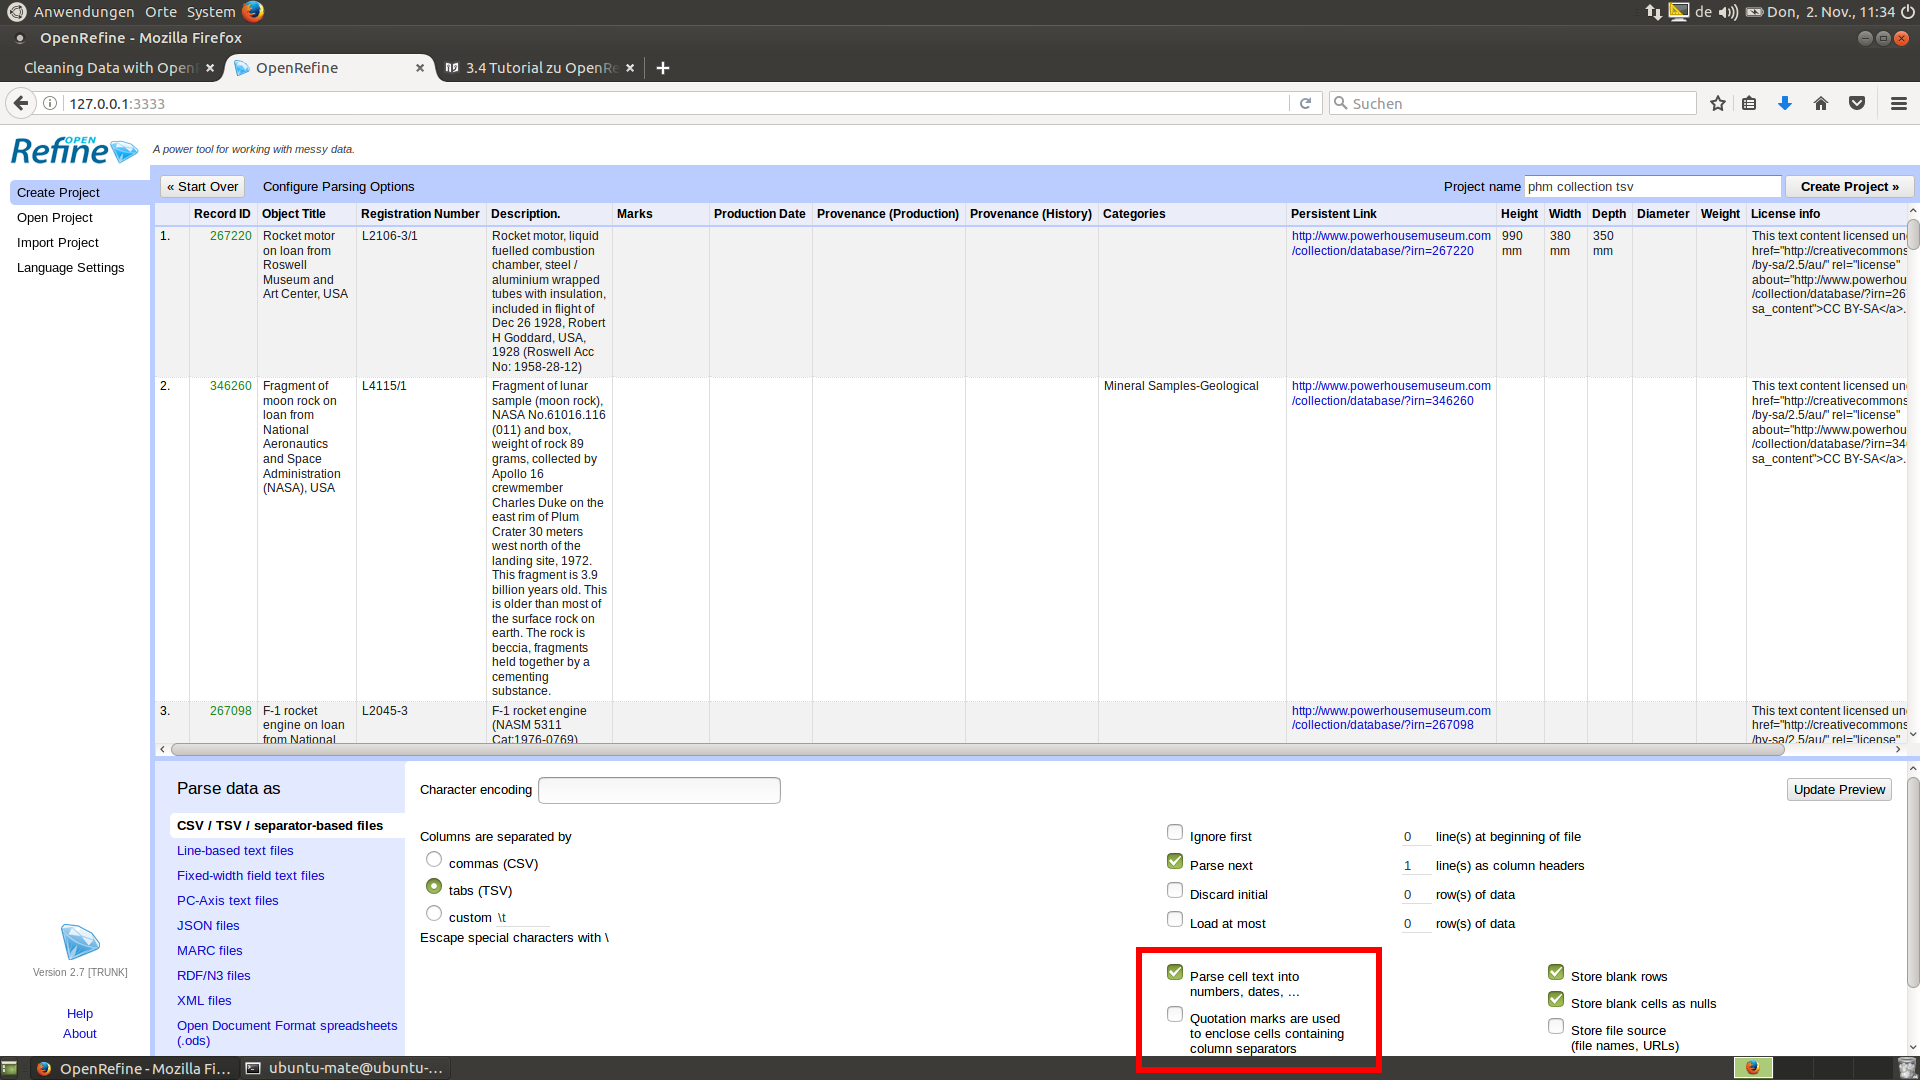Select the commas (CSV) radio button
Viewport: 1920px width, 1080px height.
coord(434,860)
